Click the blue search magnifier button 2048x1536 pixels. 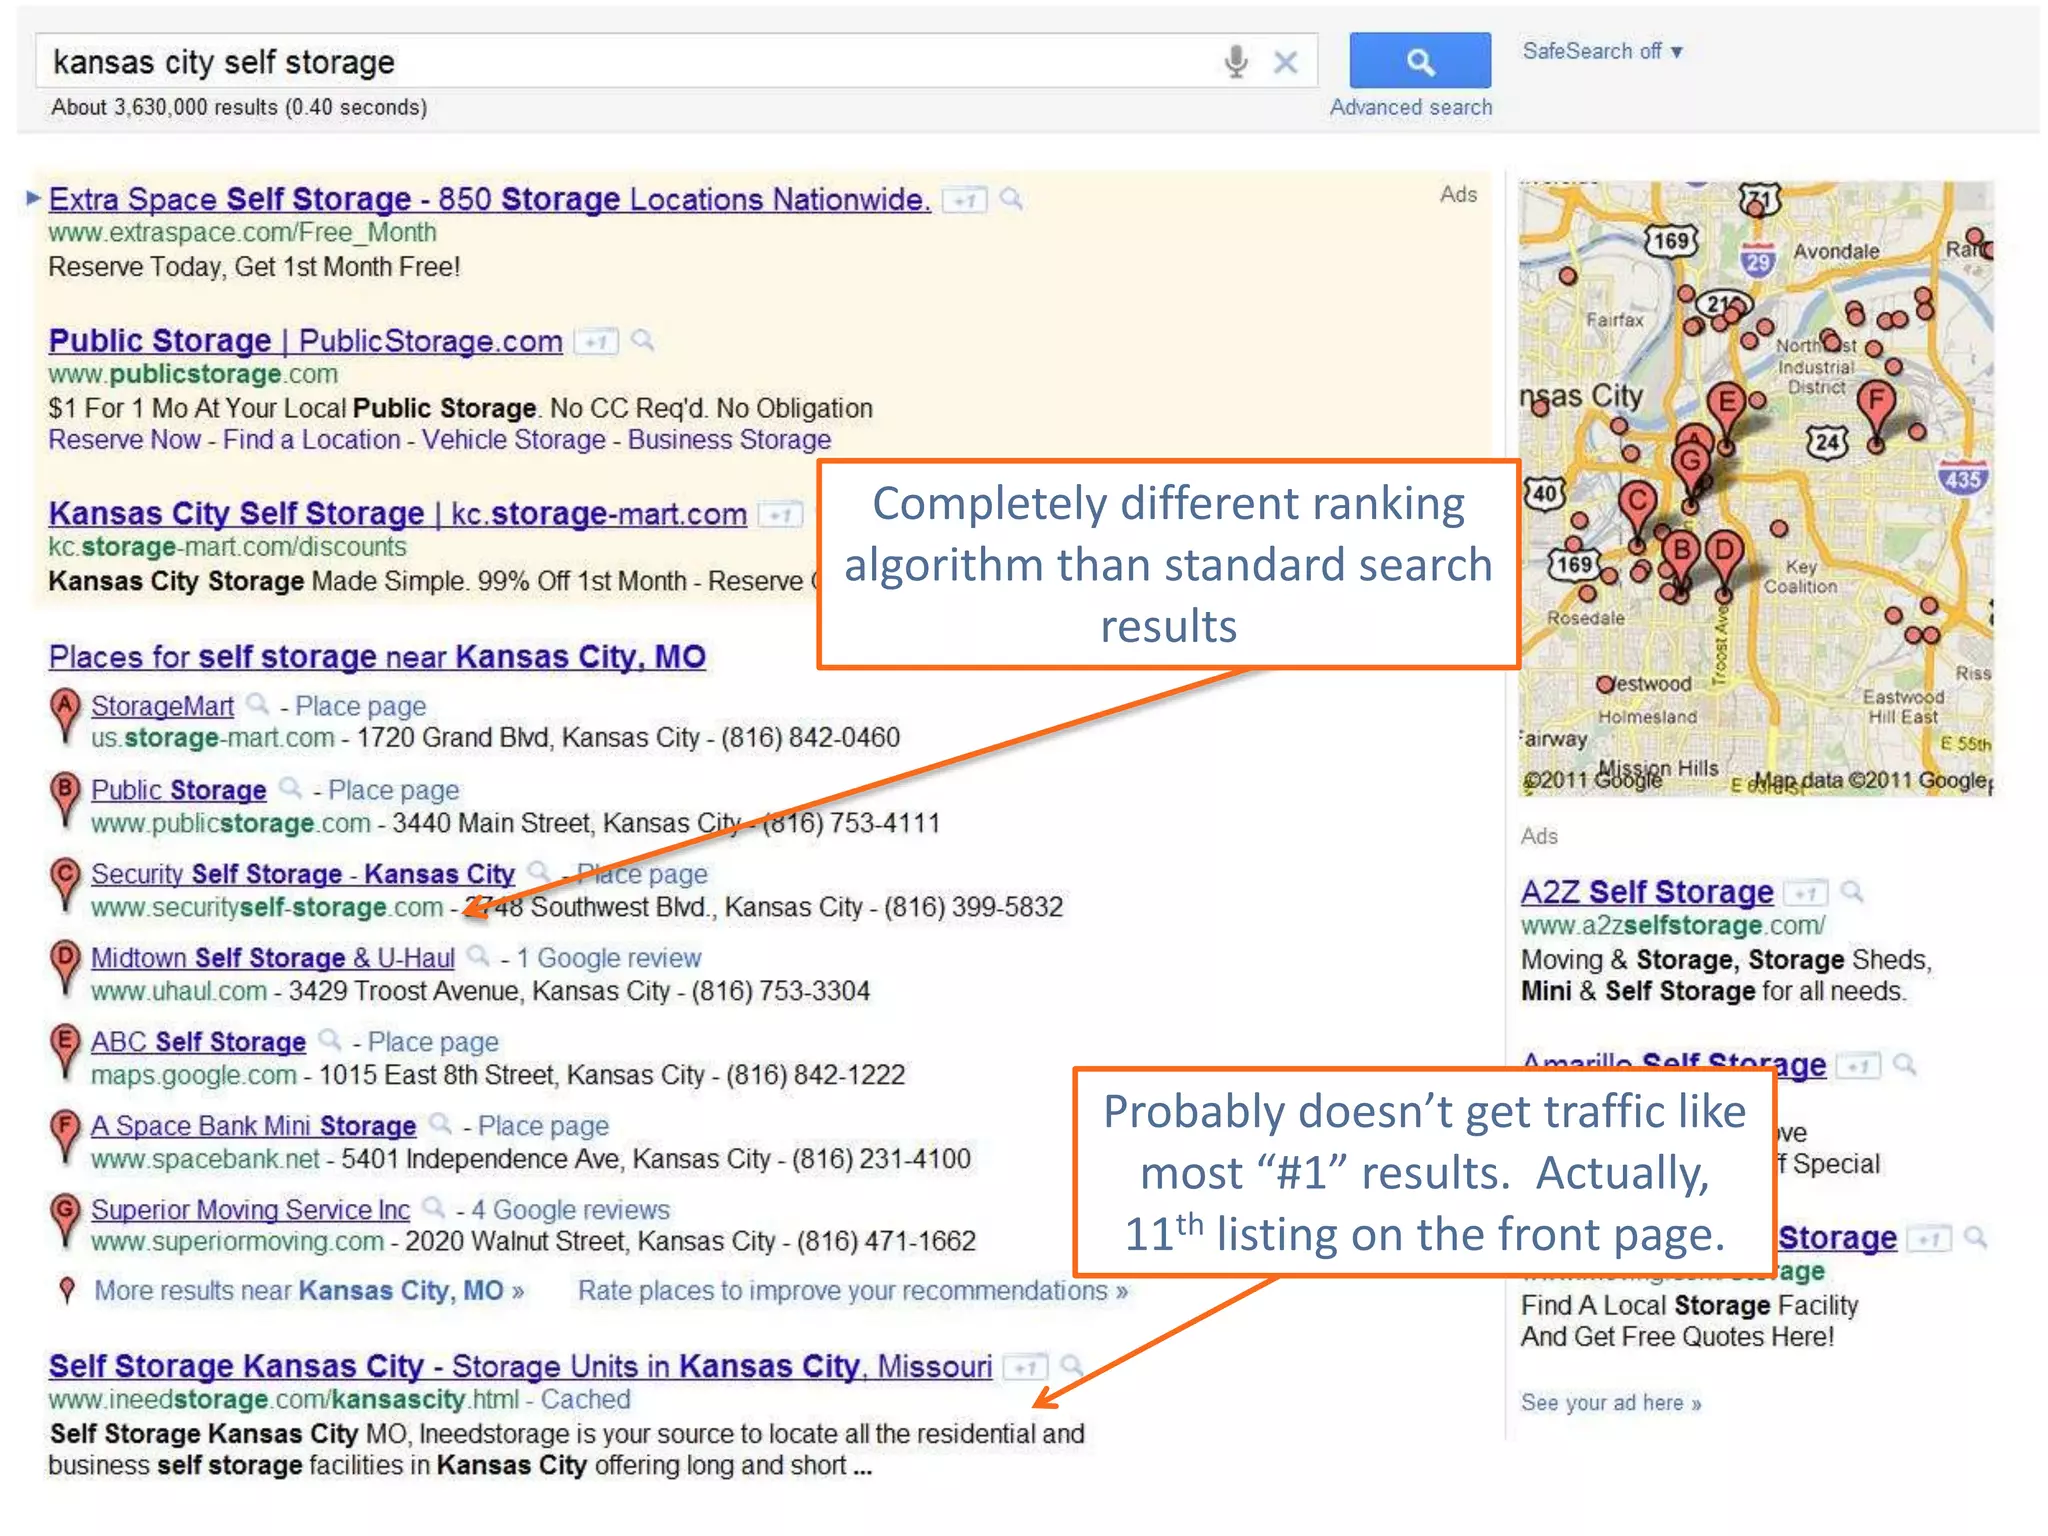[1419, 61]
